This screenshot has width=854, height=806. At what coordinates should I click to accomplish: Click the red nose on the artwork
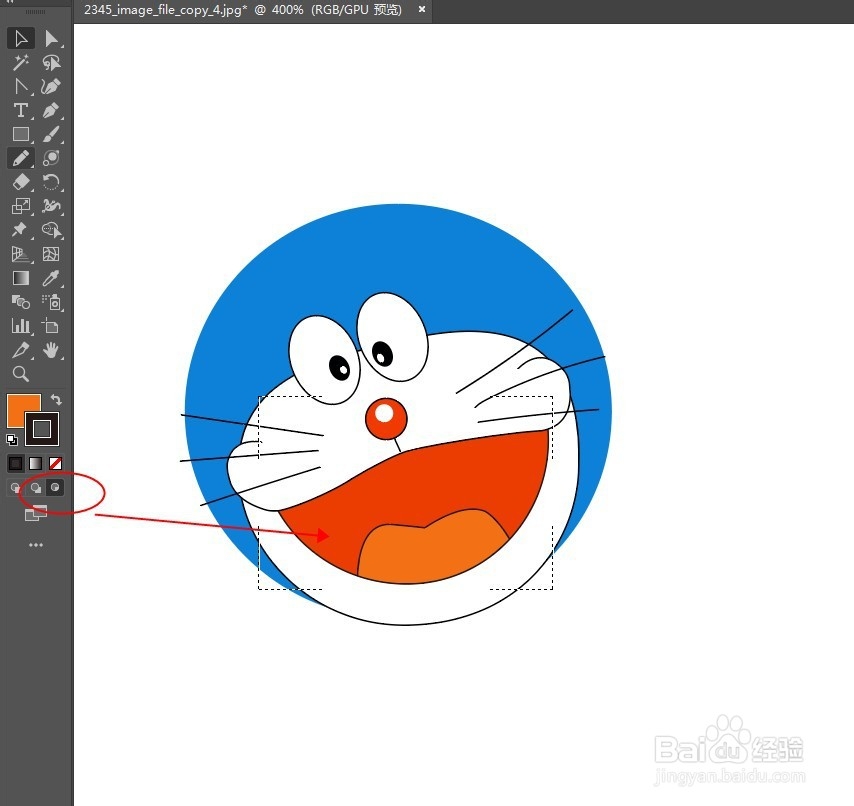(386, 418)
